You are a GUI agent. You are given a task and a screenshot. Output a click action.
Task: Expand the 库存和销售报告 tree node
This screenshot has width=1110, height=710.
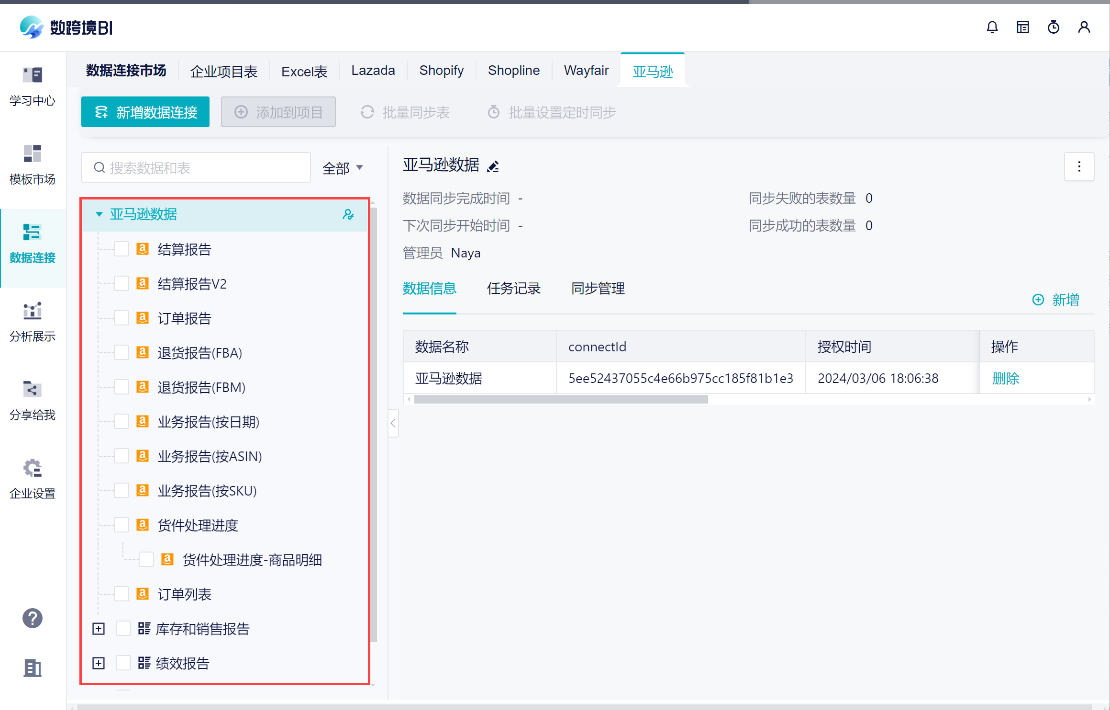click(x=98, y=629)
